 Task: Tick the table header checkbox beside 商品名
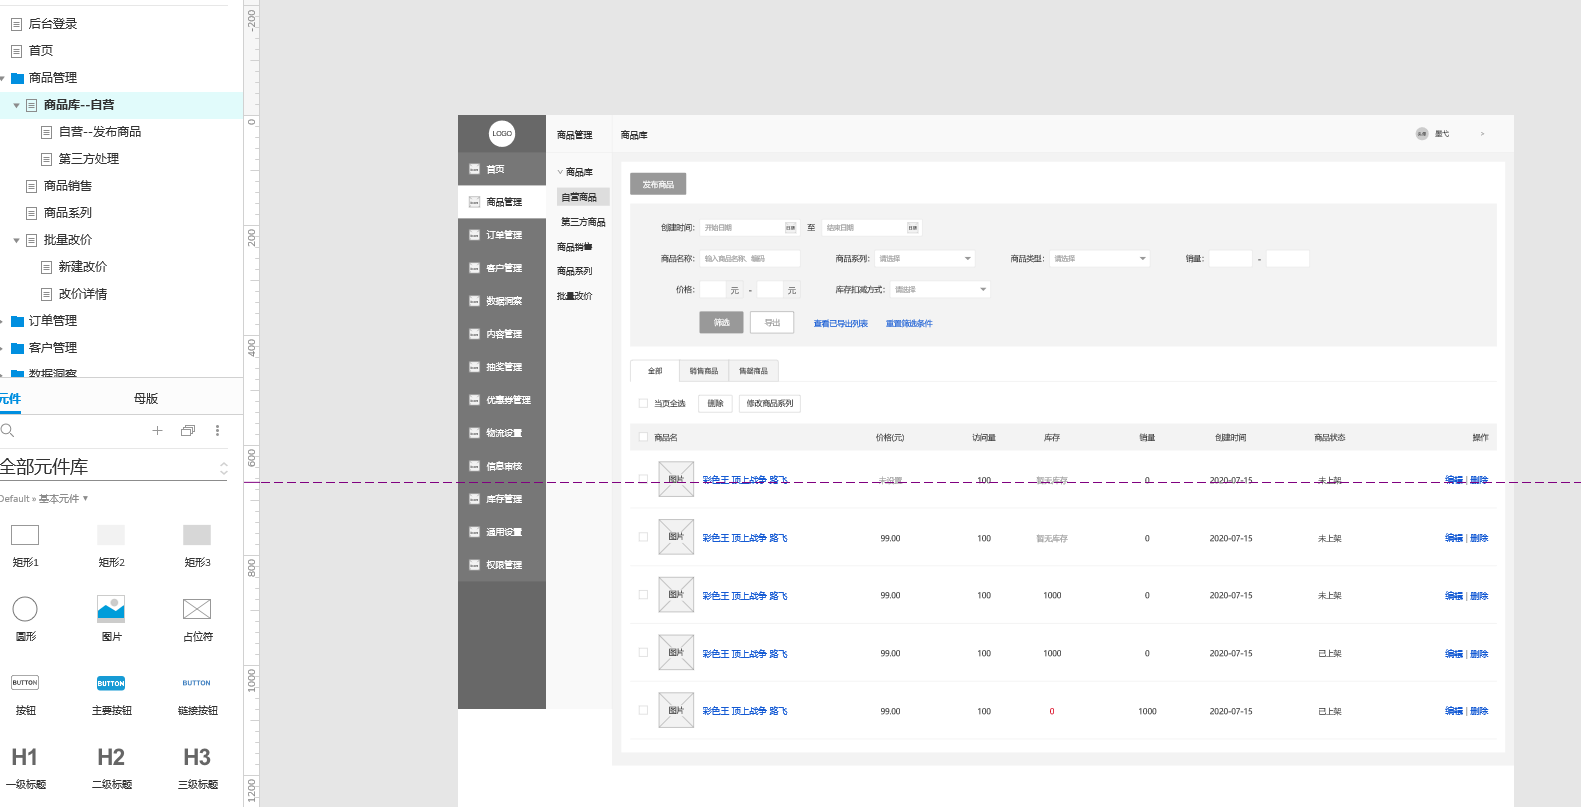[x=643, y=437]
